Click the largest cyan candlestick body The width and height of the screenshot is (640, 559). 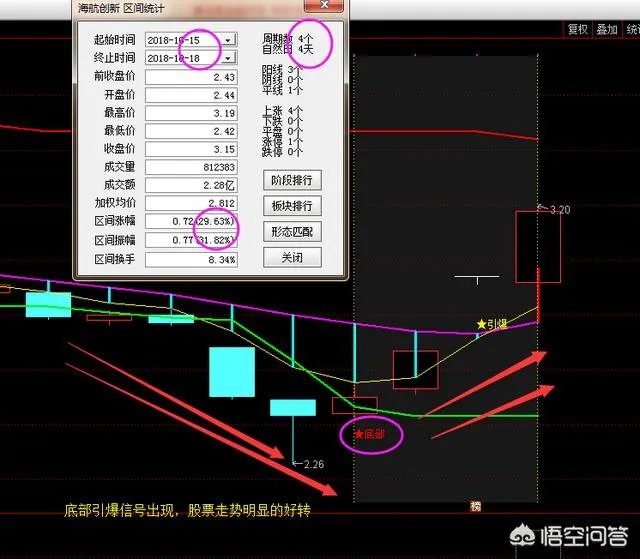tap(232, 372)
